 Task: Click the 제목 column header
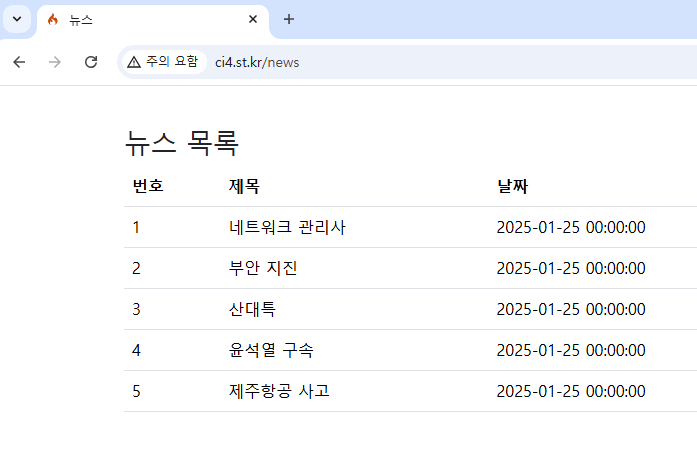(244, 186)
